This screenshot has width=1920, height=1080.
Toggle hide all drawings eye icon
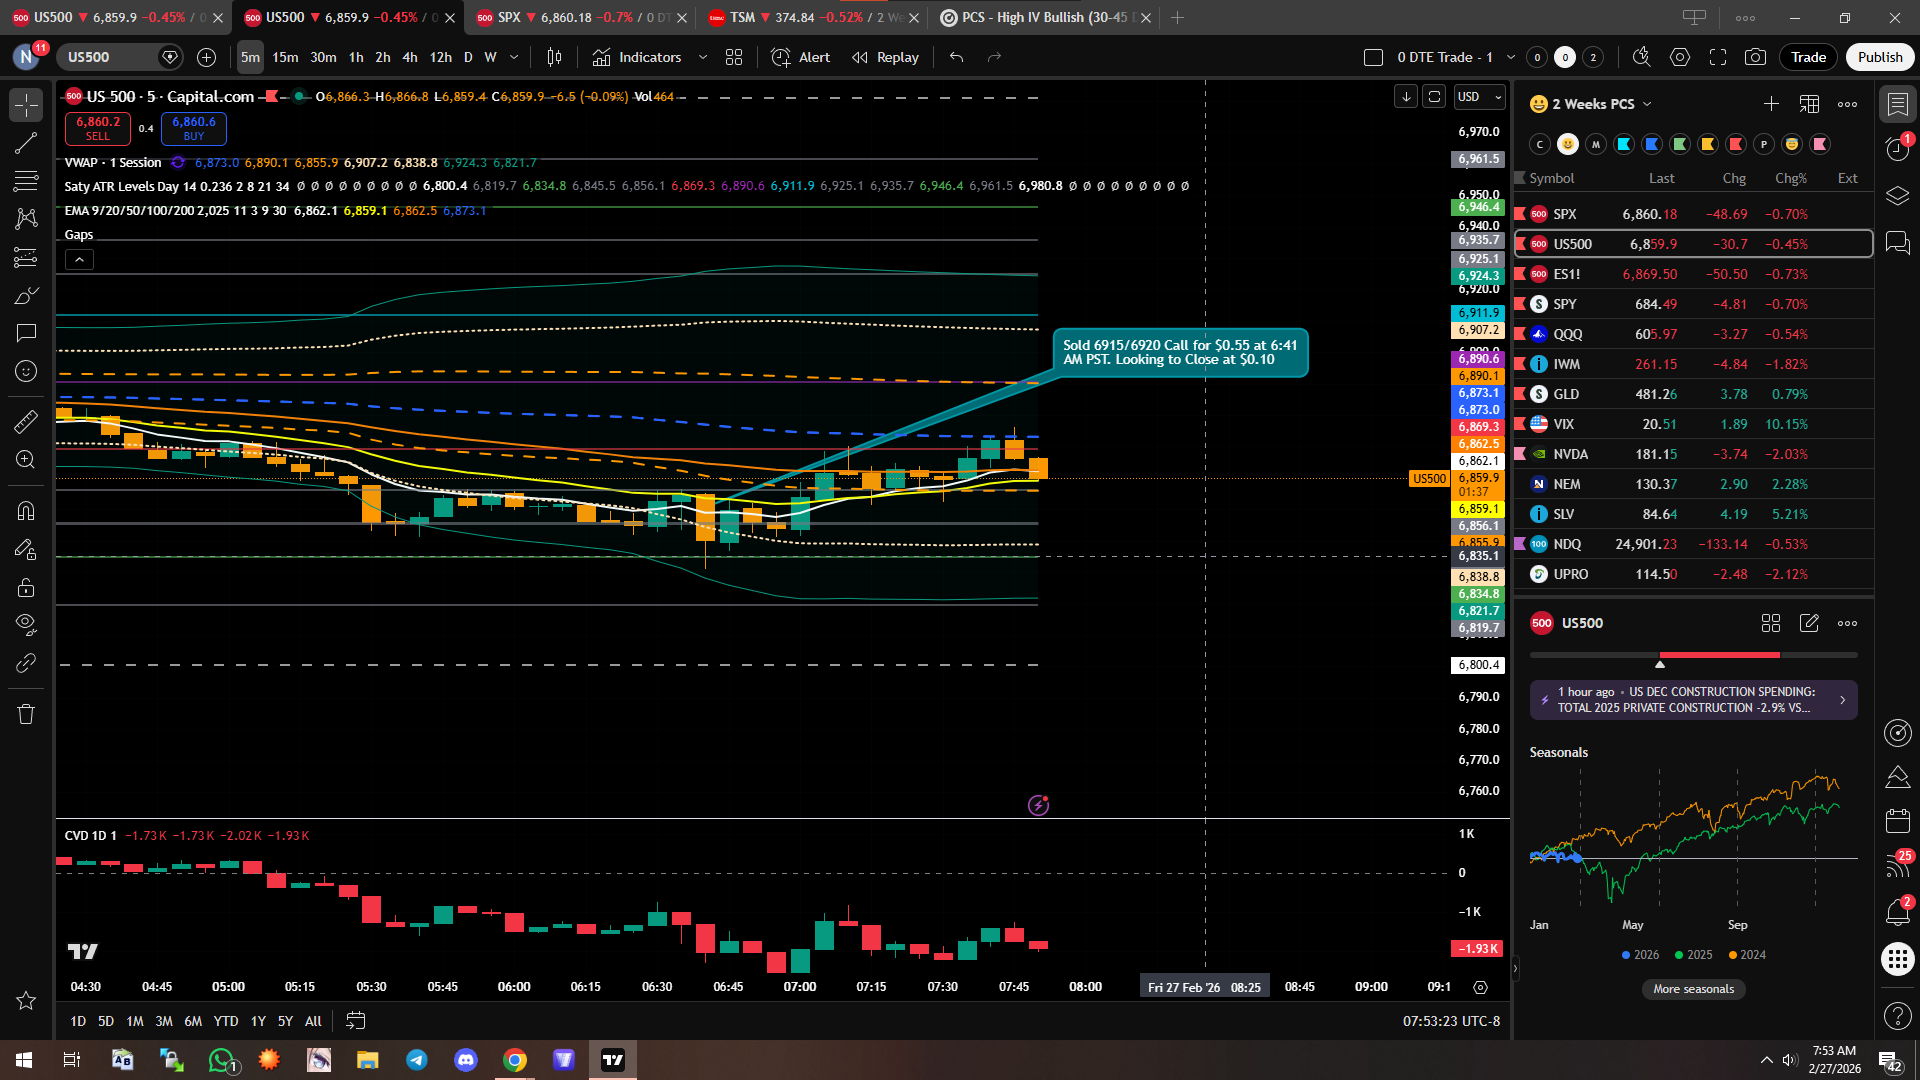point(26,625)
